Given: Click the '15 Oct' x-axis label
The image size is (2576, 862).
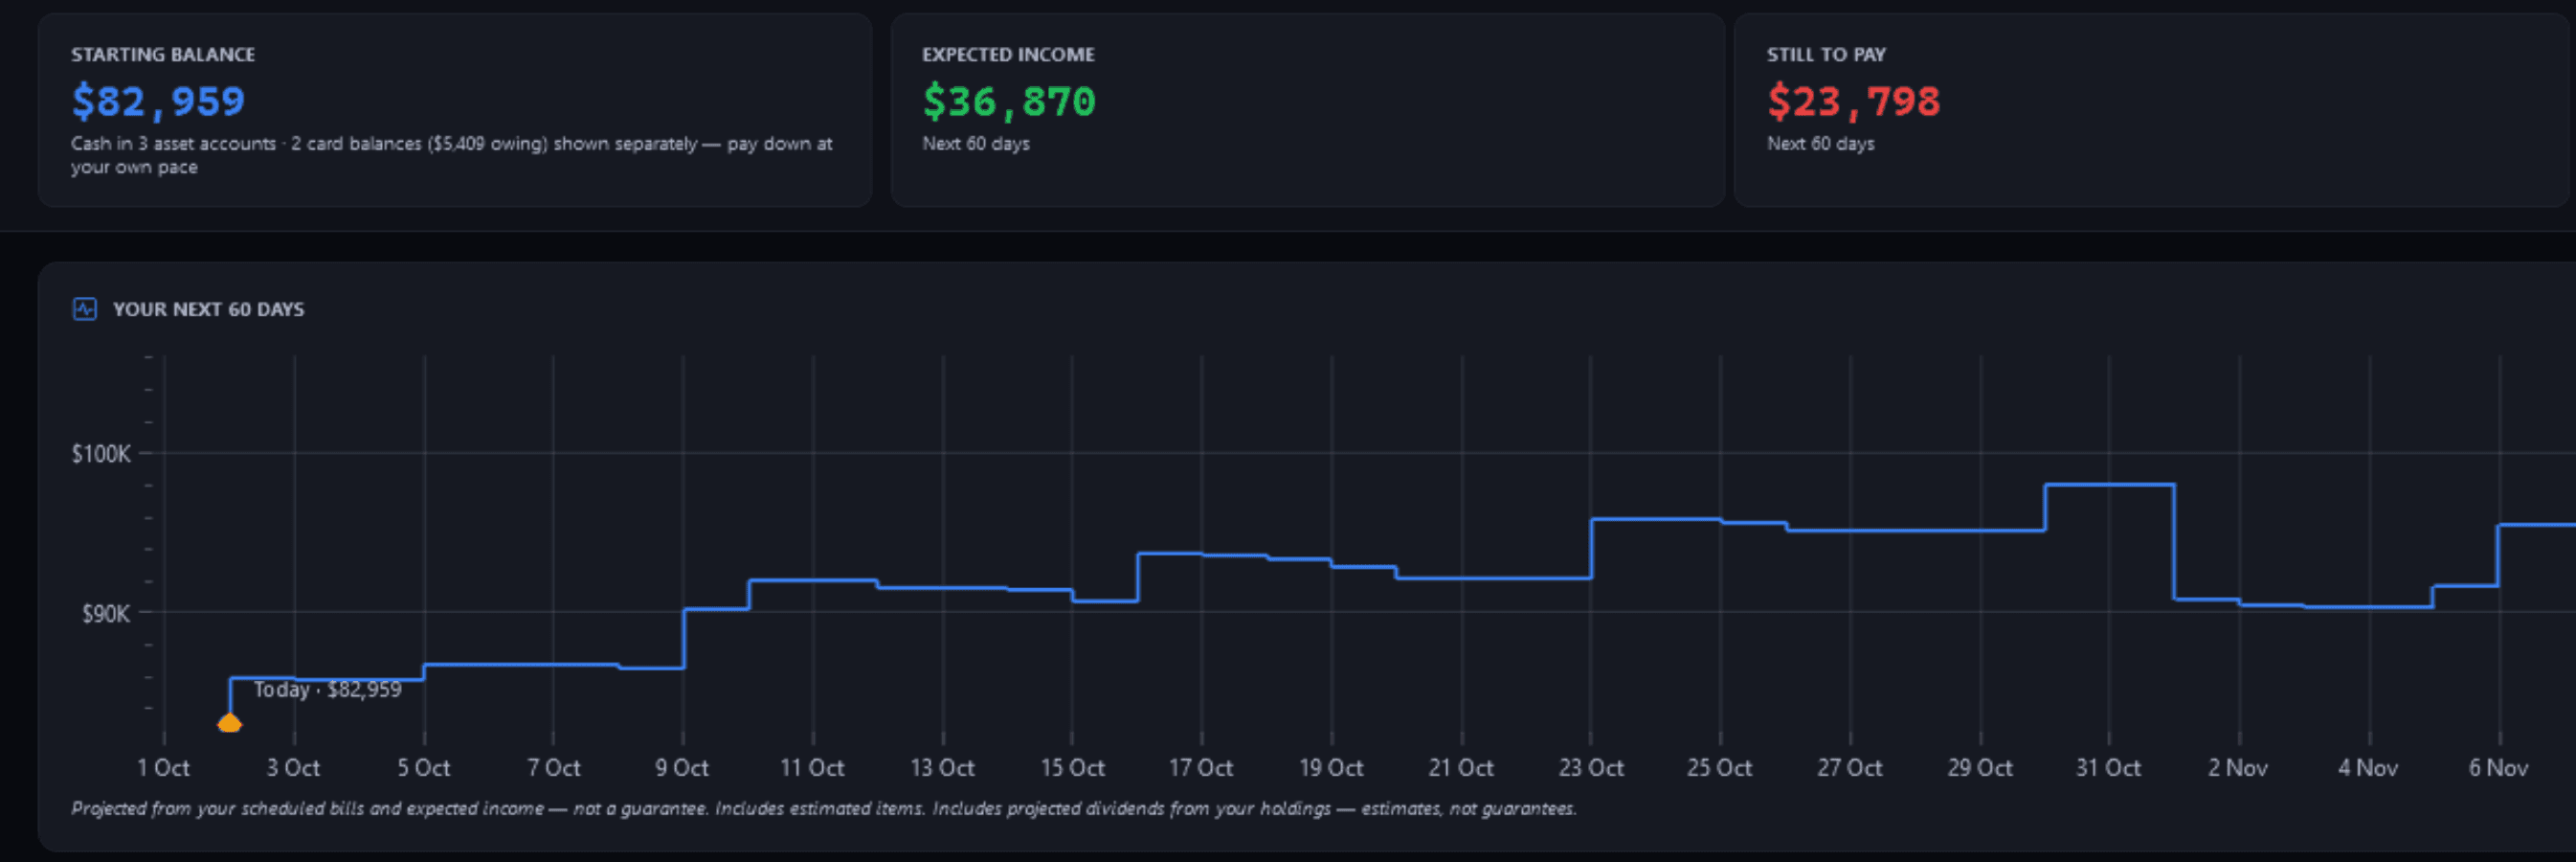Looking at the screenshot, I should pos(1072,768).
